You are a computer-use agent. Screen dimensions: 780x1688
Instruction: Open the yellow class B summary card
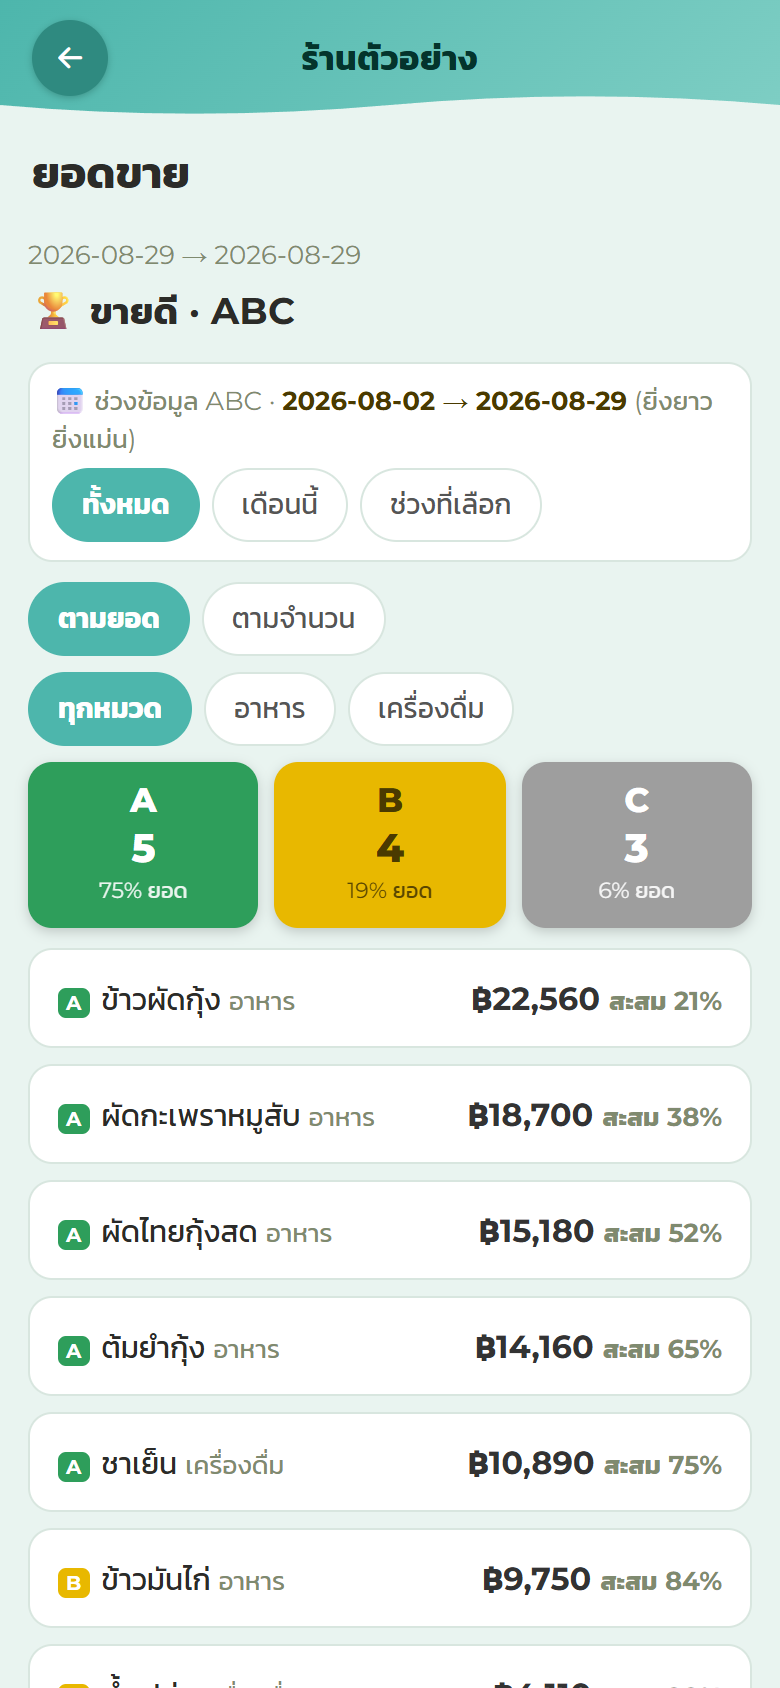390,845
